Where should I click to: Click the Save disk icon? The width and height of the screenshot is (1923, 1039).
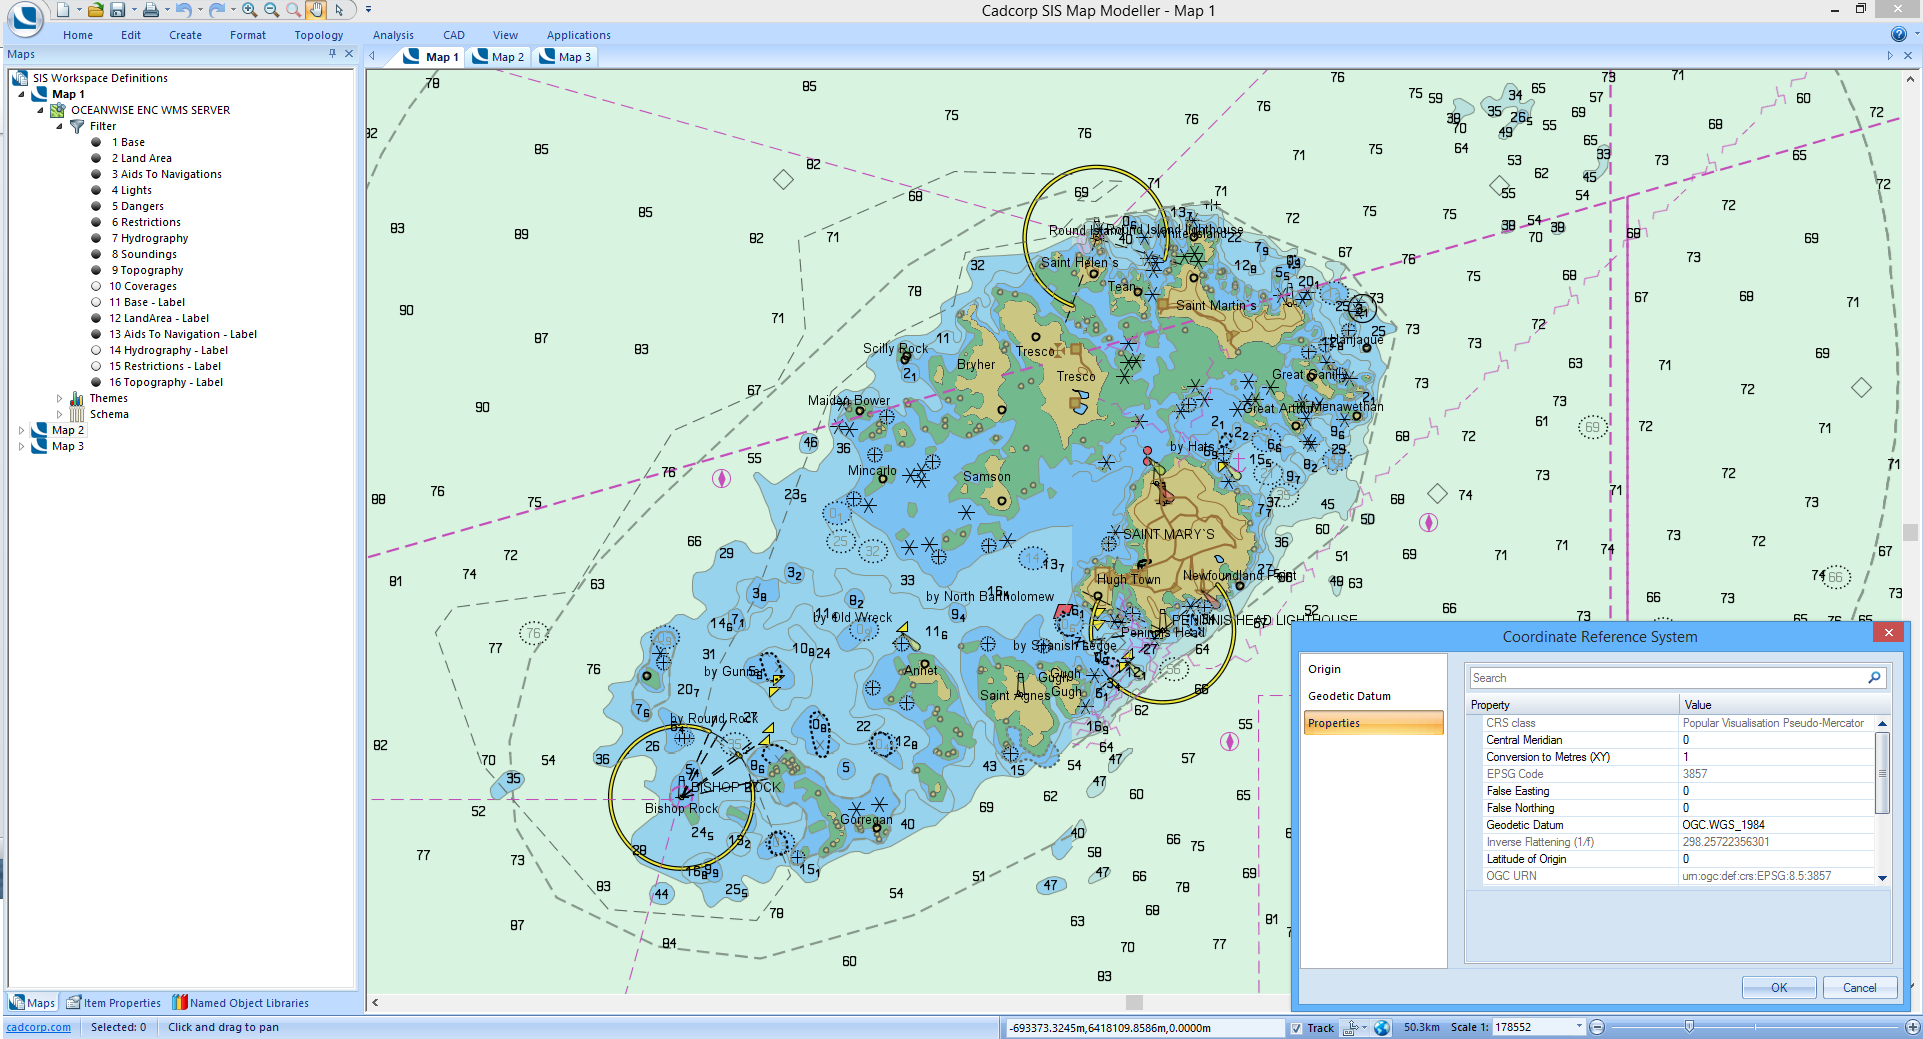(118, 10)
